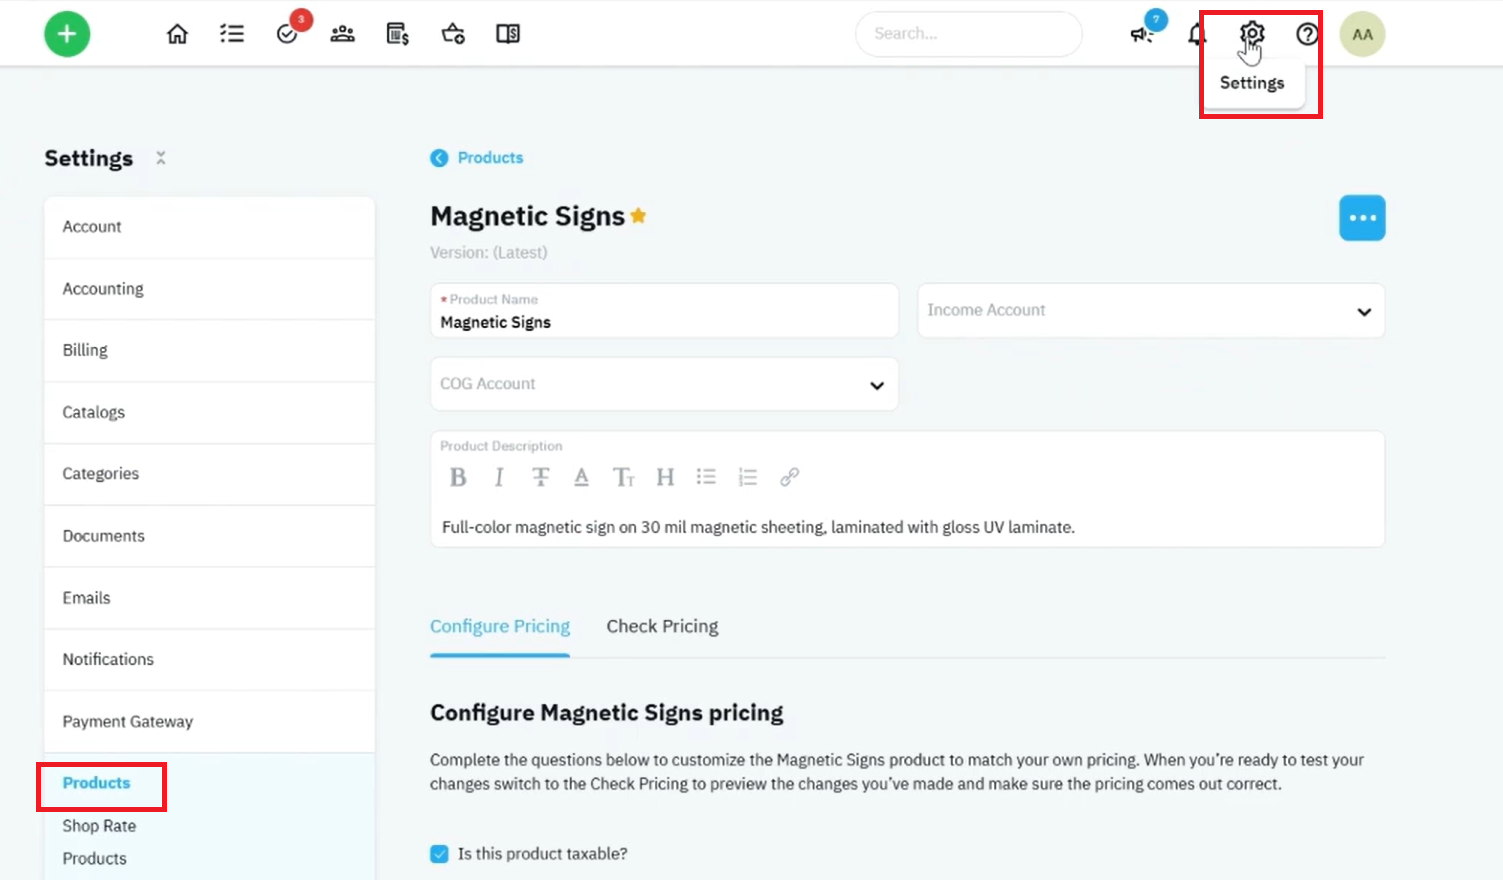Image resolution: width=1503 pixels, height=880 pixels.
Task: Click the 'Configure Magnetic Signs pricing' heading
Action: 607,713
